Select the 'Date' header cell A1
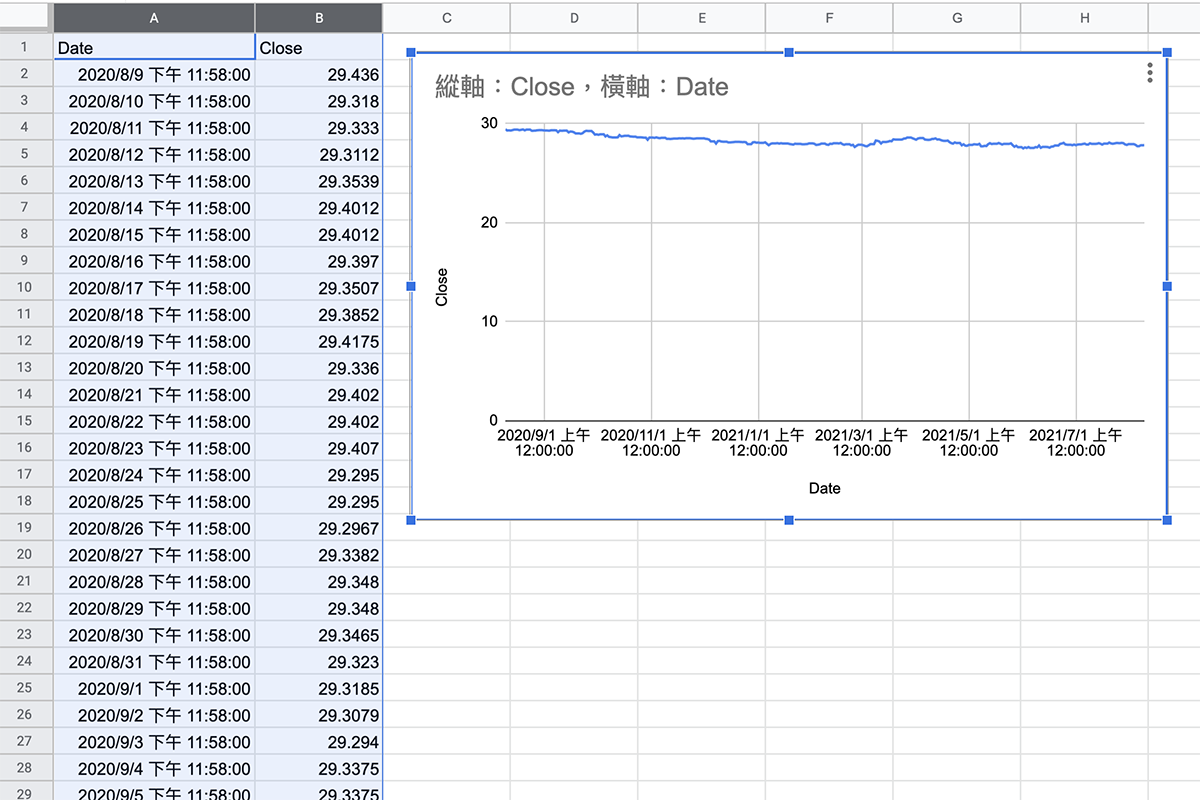Image resolution: width=1200 pixels, height=800 pixels. [154, 47]
